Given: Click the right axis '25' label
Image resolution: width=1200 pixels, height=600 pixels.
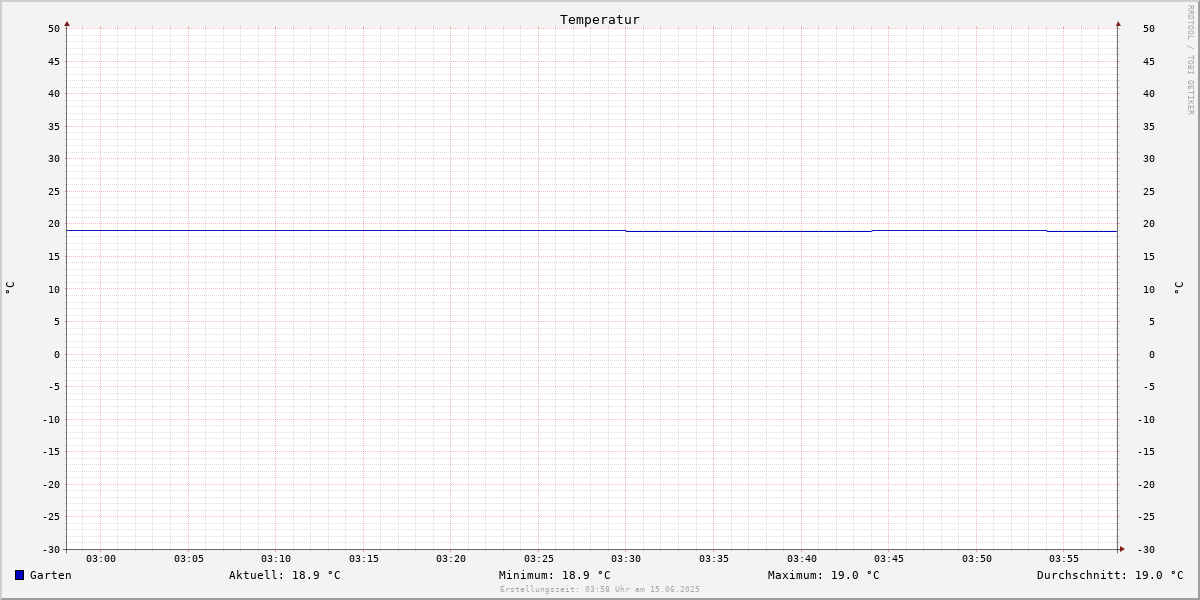Looking at the screenshot, I should pos(1149,191).
